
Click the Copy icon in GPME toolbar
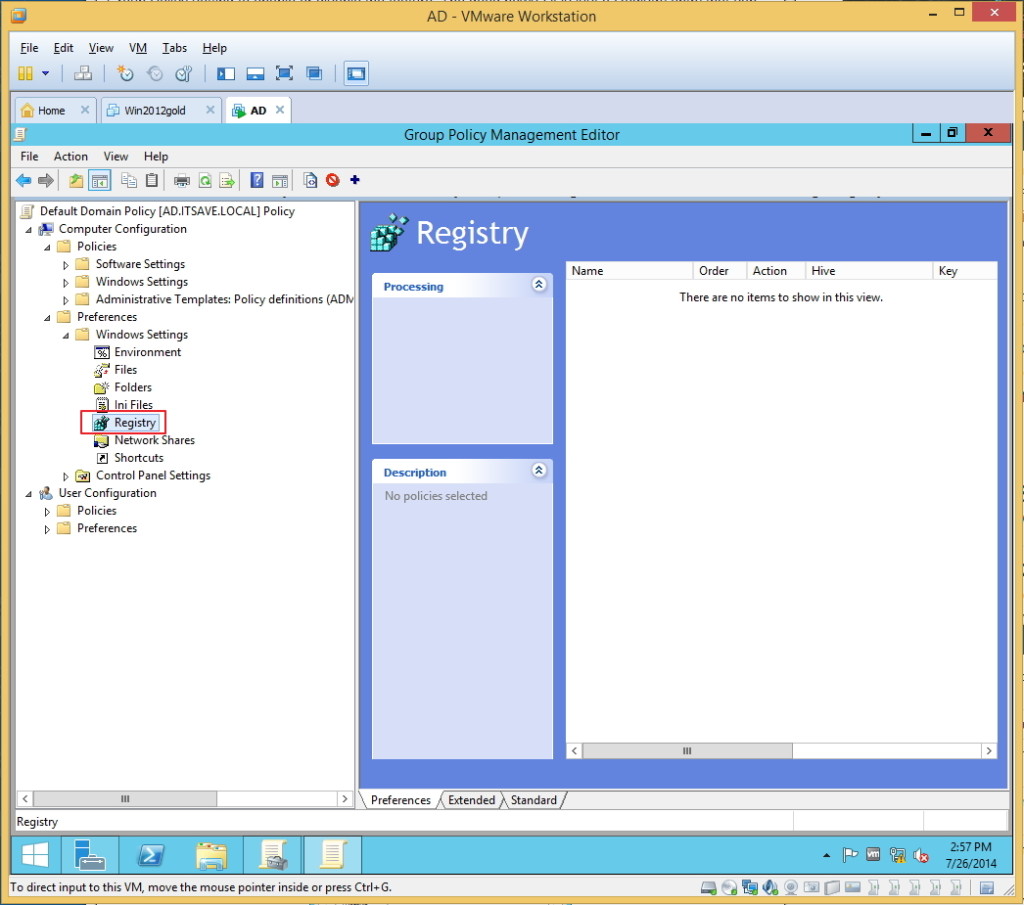129,180
